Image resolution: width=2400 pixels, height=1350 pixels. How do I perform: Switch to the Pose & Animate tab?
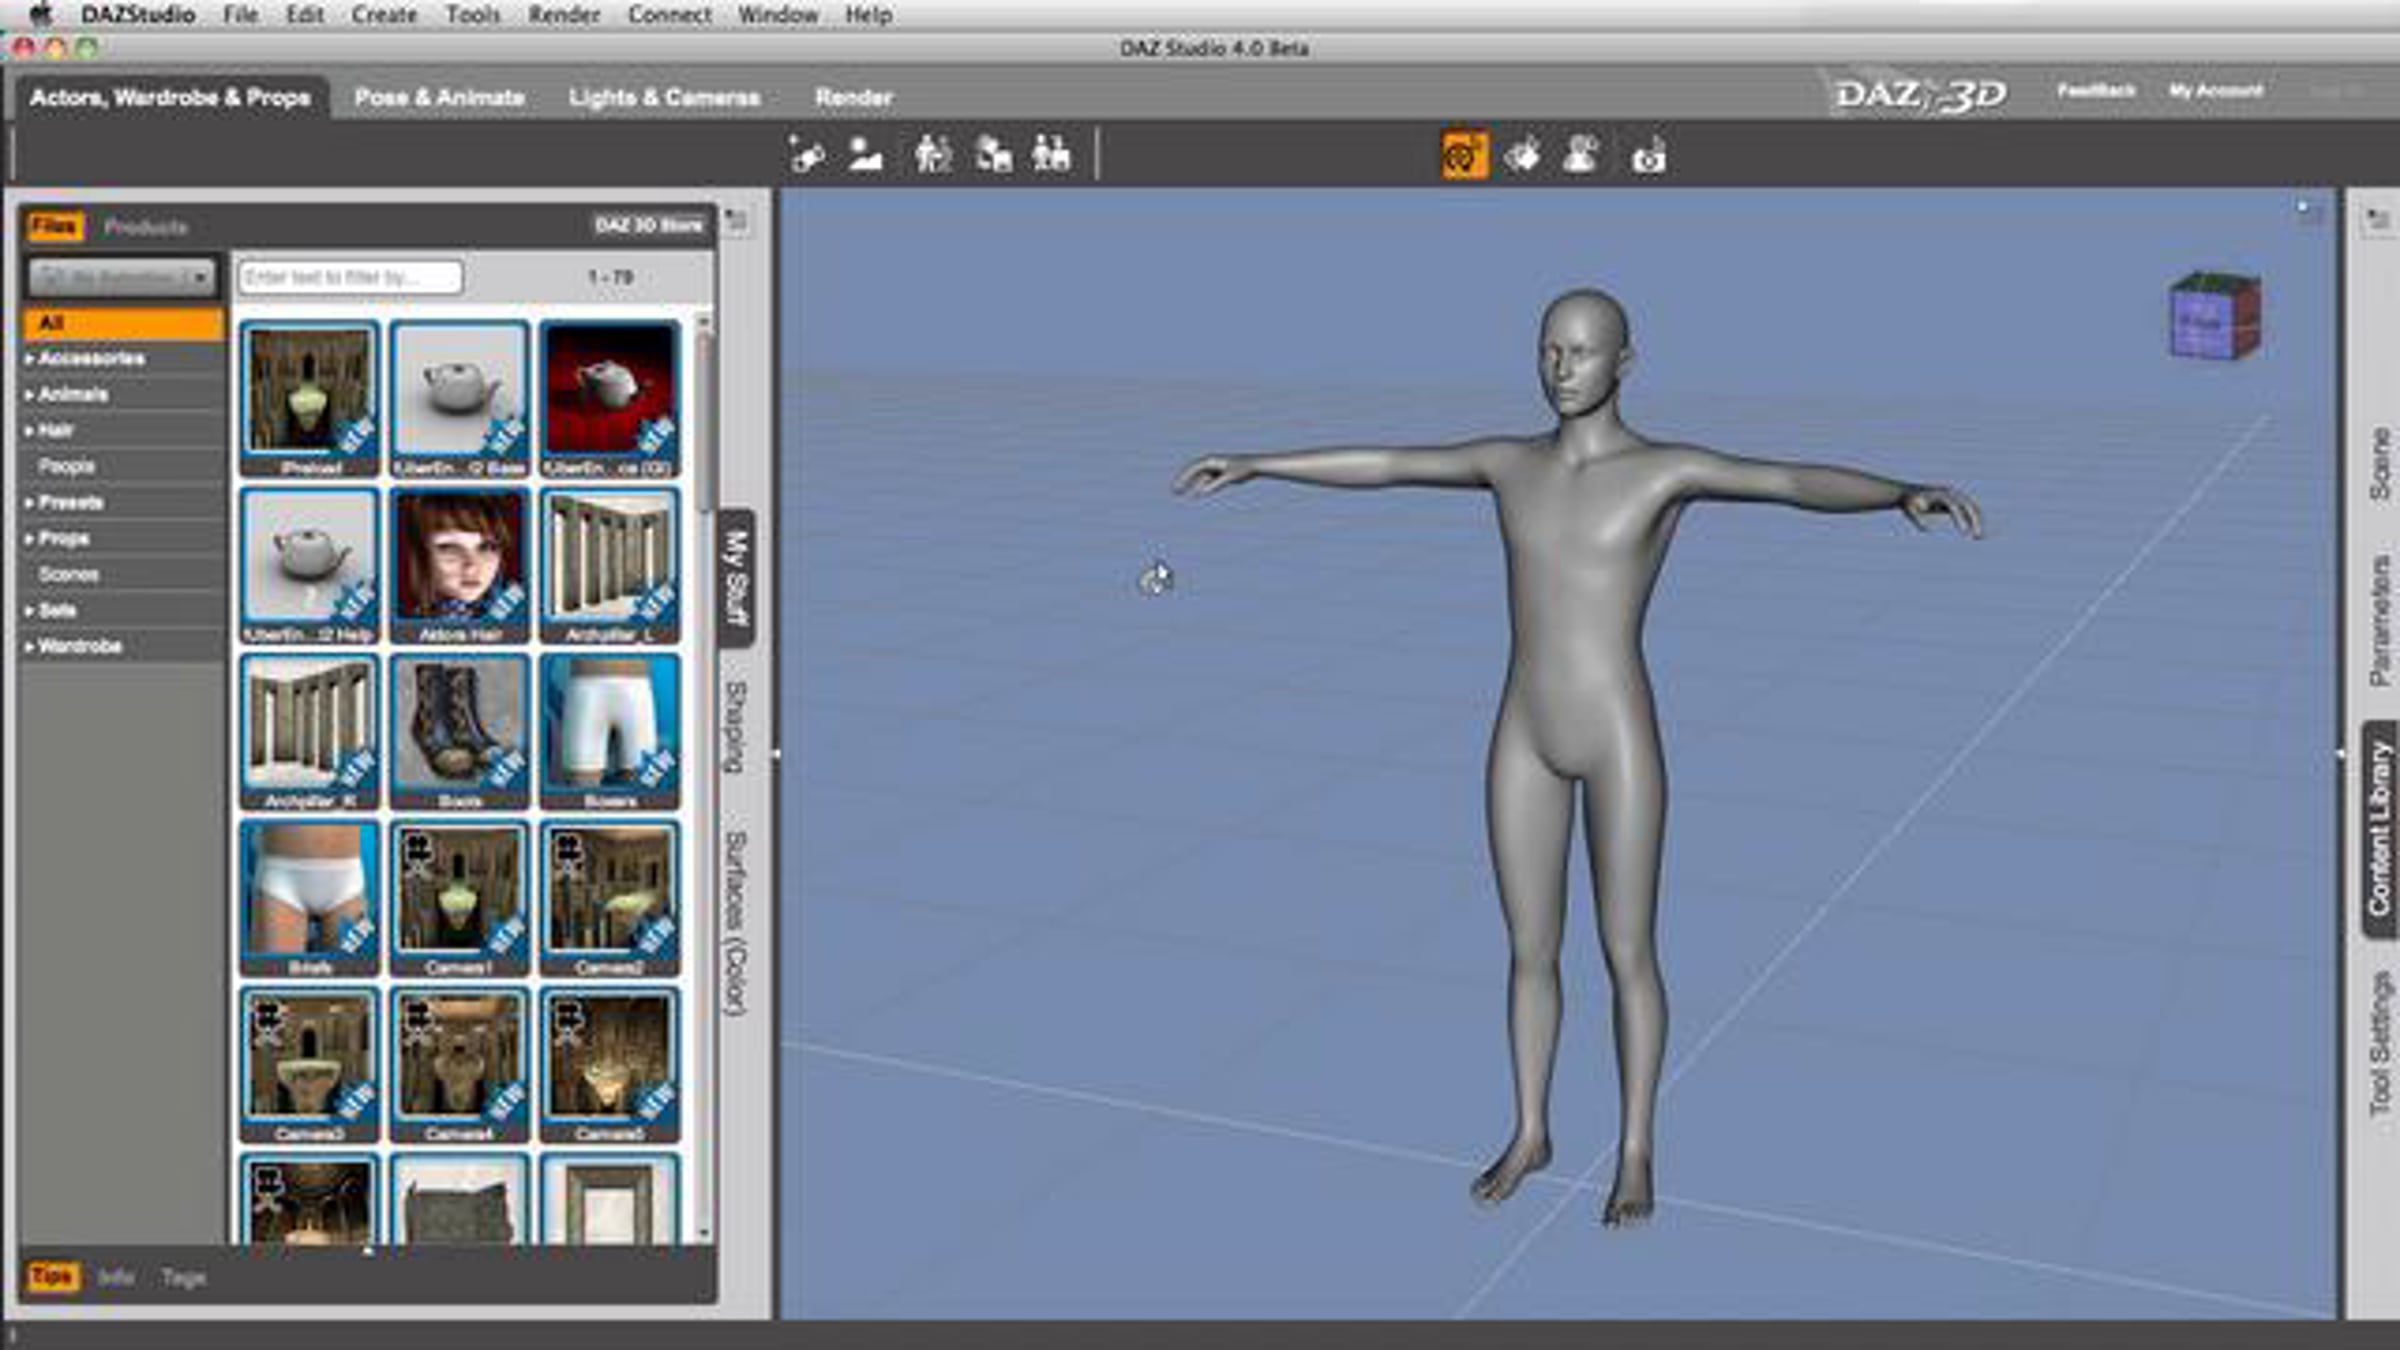439,98
